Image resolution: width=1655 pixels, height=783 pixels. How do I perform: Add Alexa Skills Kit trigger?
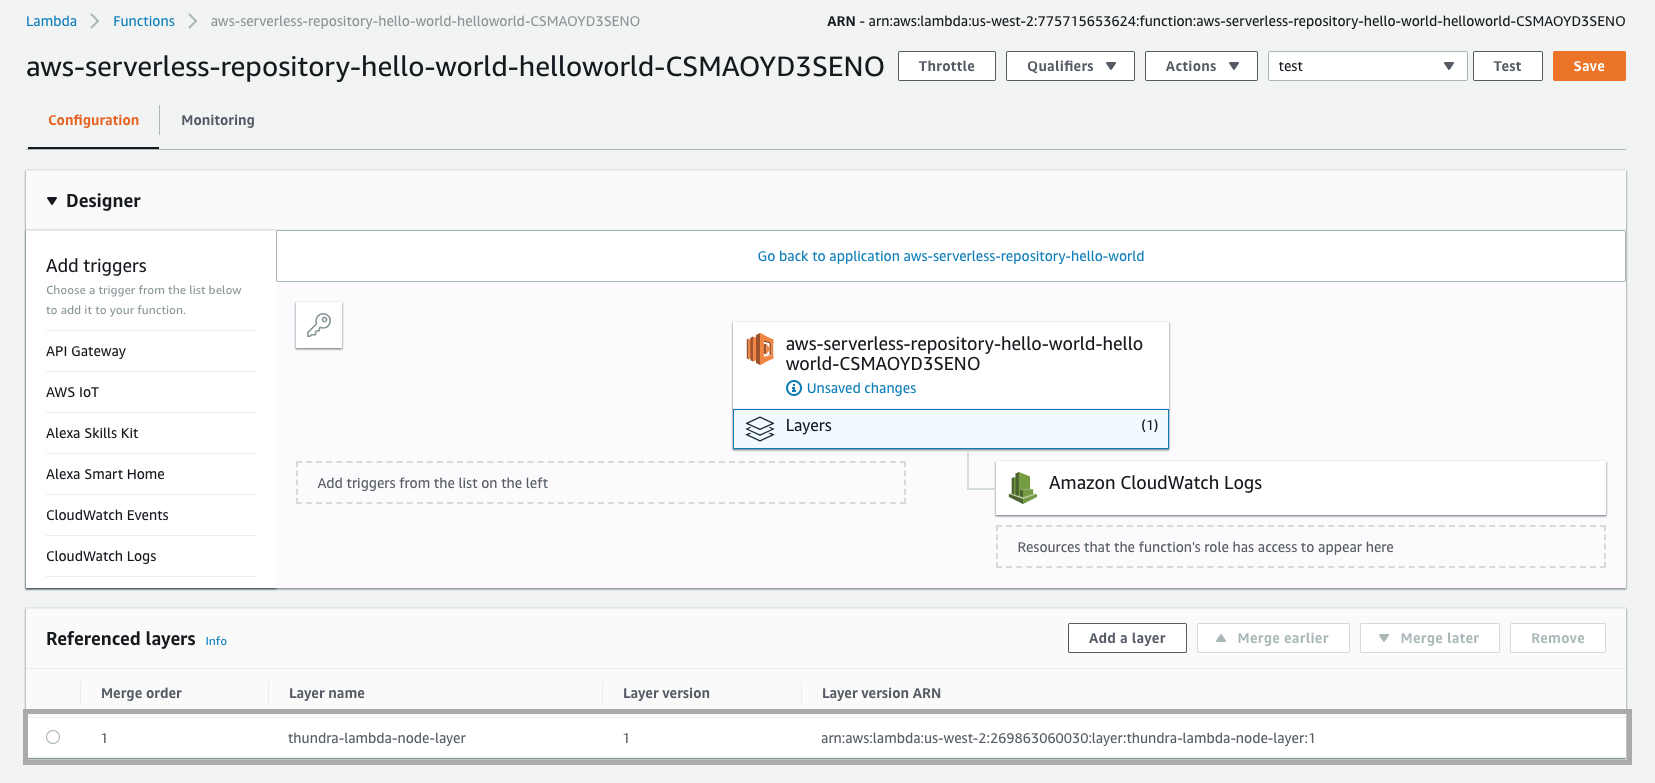coord(92,433)
